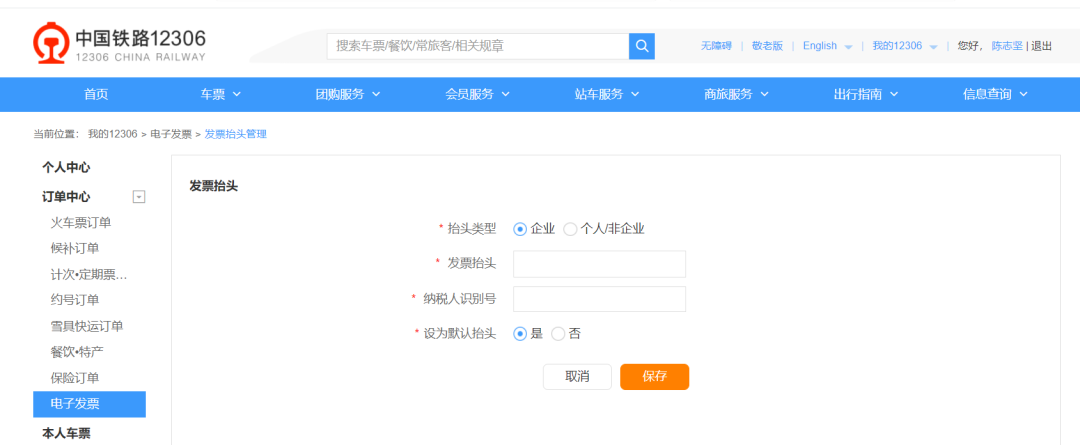The width and height of the screenshot is (1080, 445).
Task: Click the 取消 button
Action: (x=577, y=377)
